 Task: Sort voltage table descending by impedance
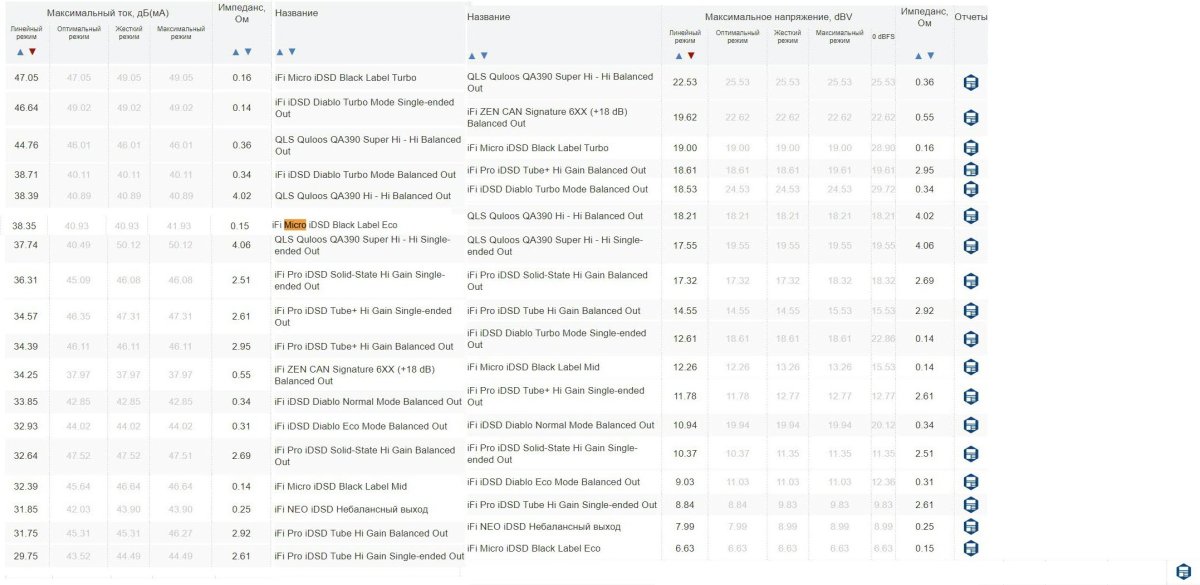tap(930, 56)
